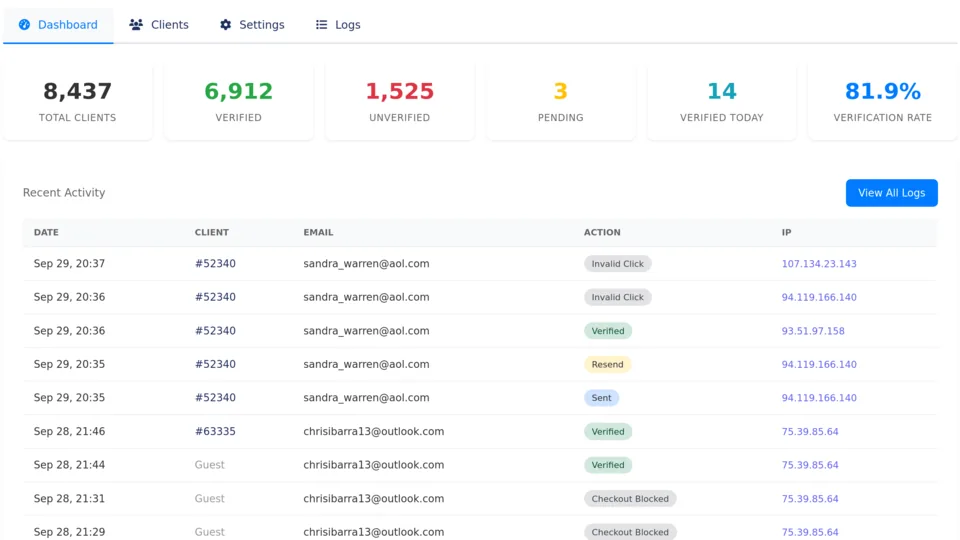Click IP 75.39.85.64 in Sep 28, 21:44 row
The width and height of the screenshot is (960, 540).
809,465
